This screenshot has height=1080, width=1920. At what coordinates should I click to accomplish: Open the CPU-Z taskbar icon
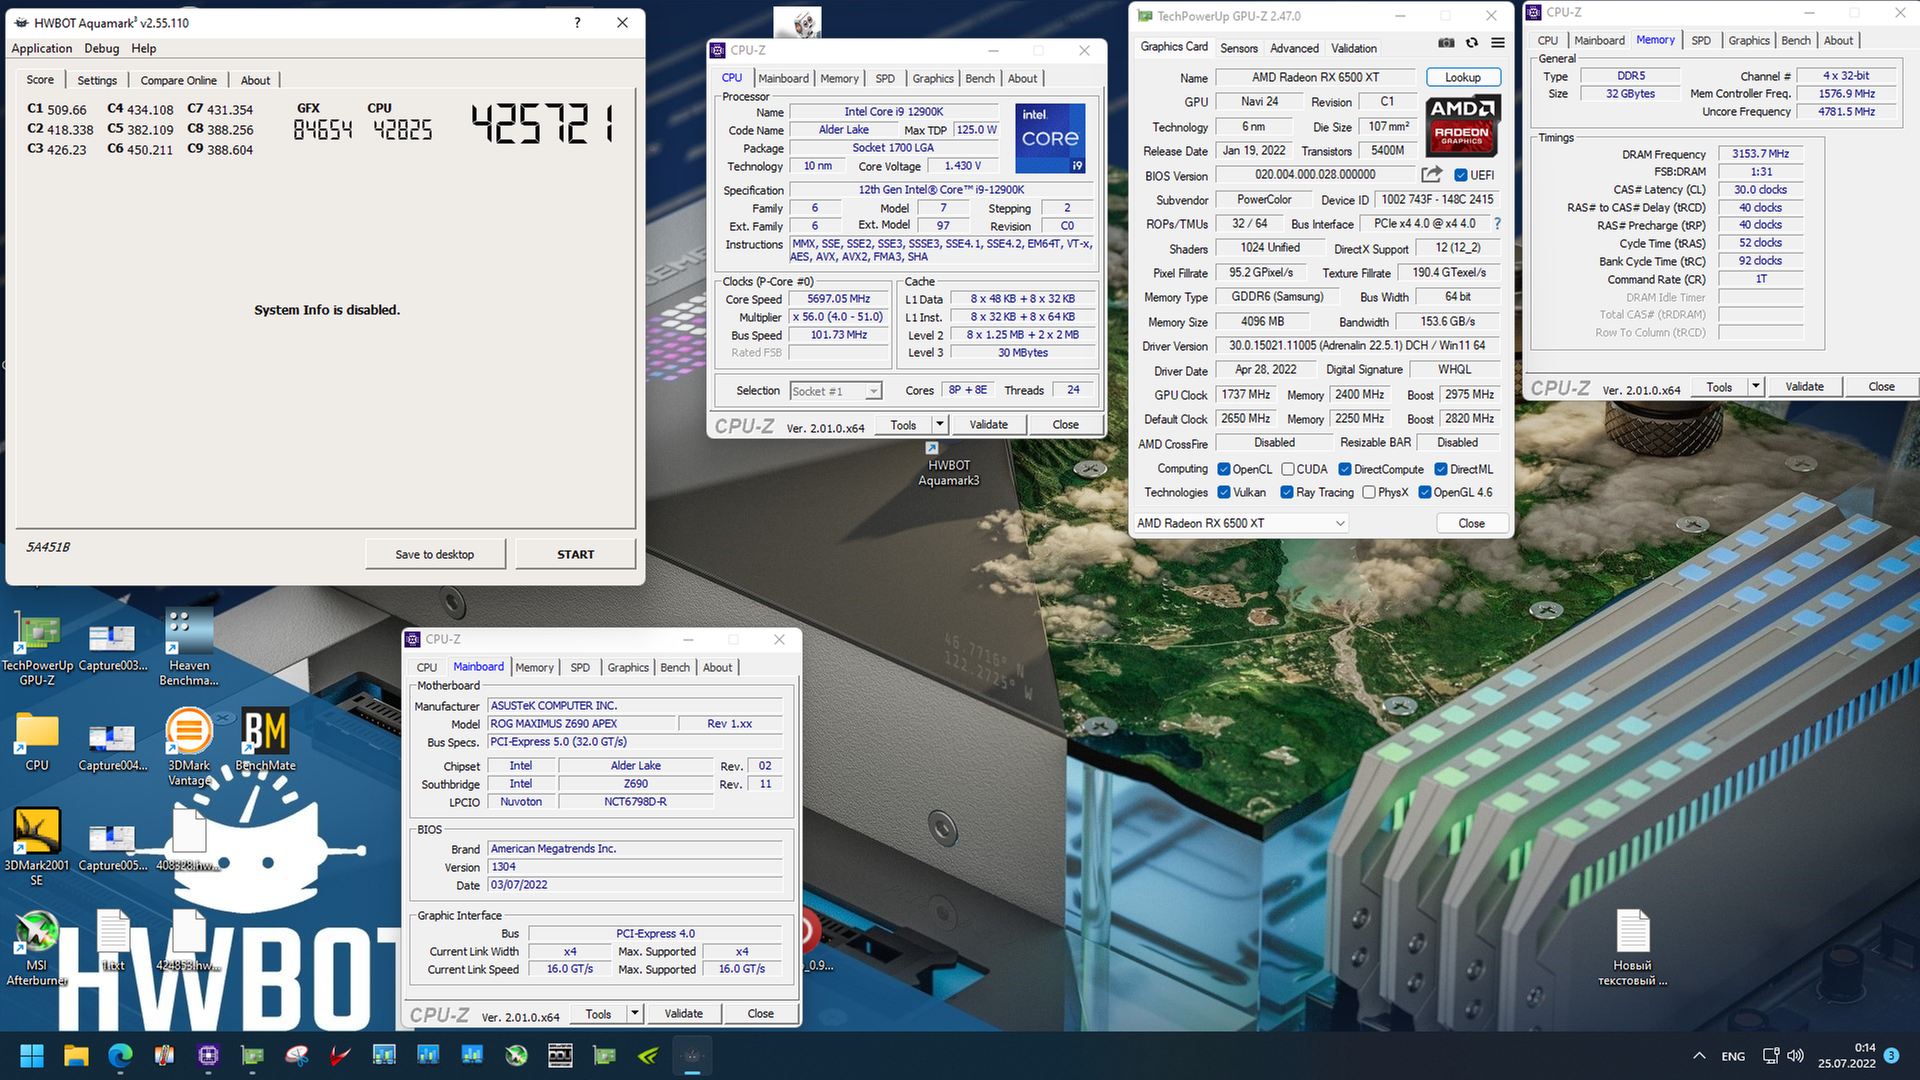208,1056
